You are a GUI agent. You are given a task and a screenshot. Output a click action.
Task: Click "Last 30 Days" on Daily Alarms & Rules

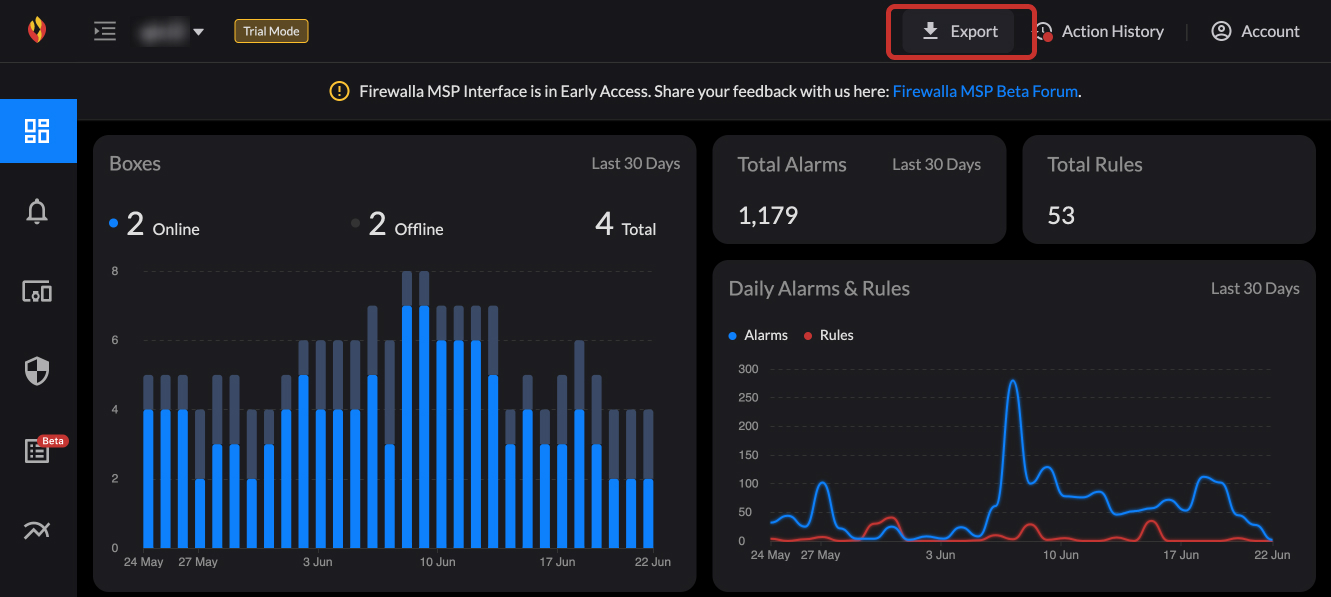click(x=1255, y=288)
